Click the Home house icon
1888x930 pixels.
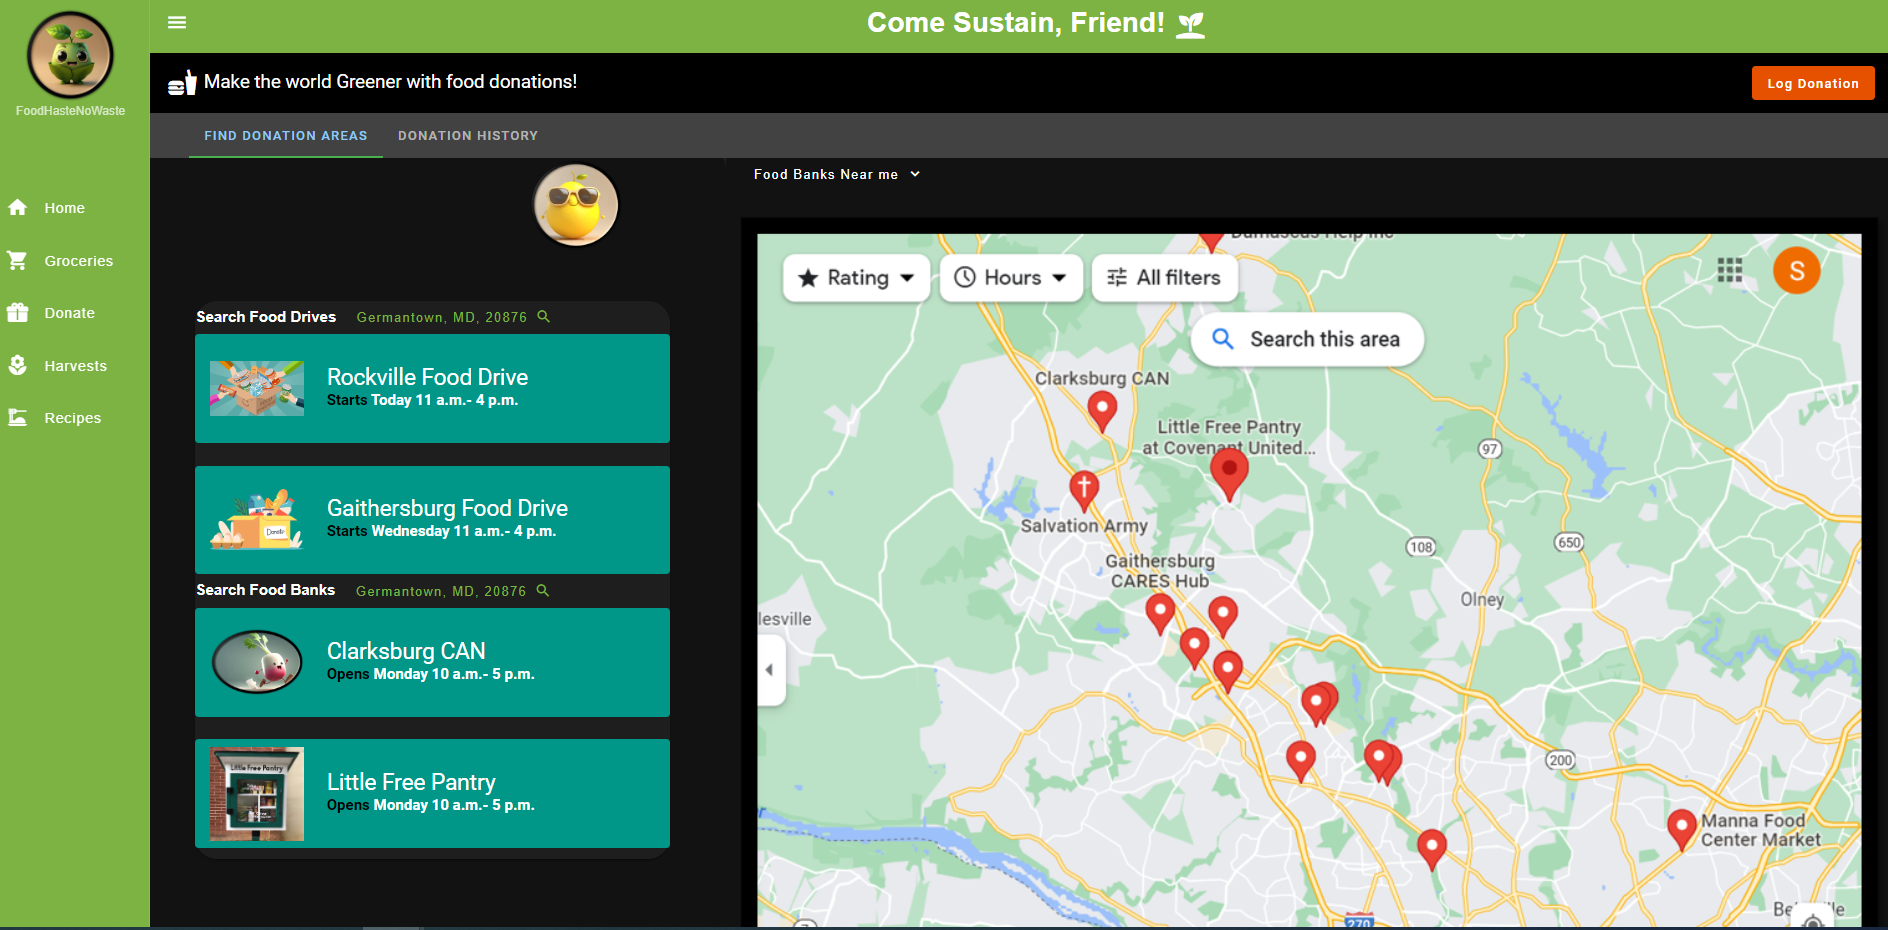[x=18, y=207]
